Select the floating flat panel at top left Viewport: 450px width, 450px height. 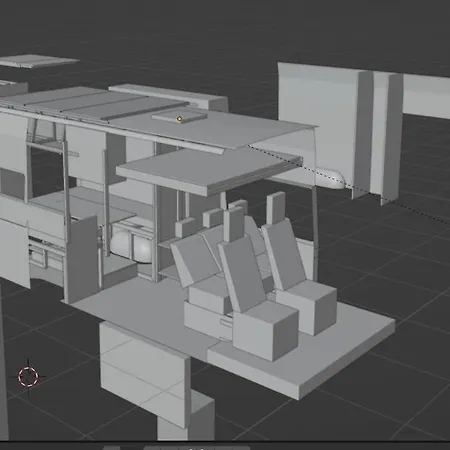(x=37, y=61)
